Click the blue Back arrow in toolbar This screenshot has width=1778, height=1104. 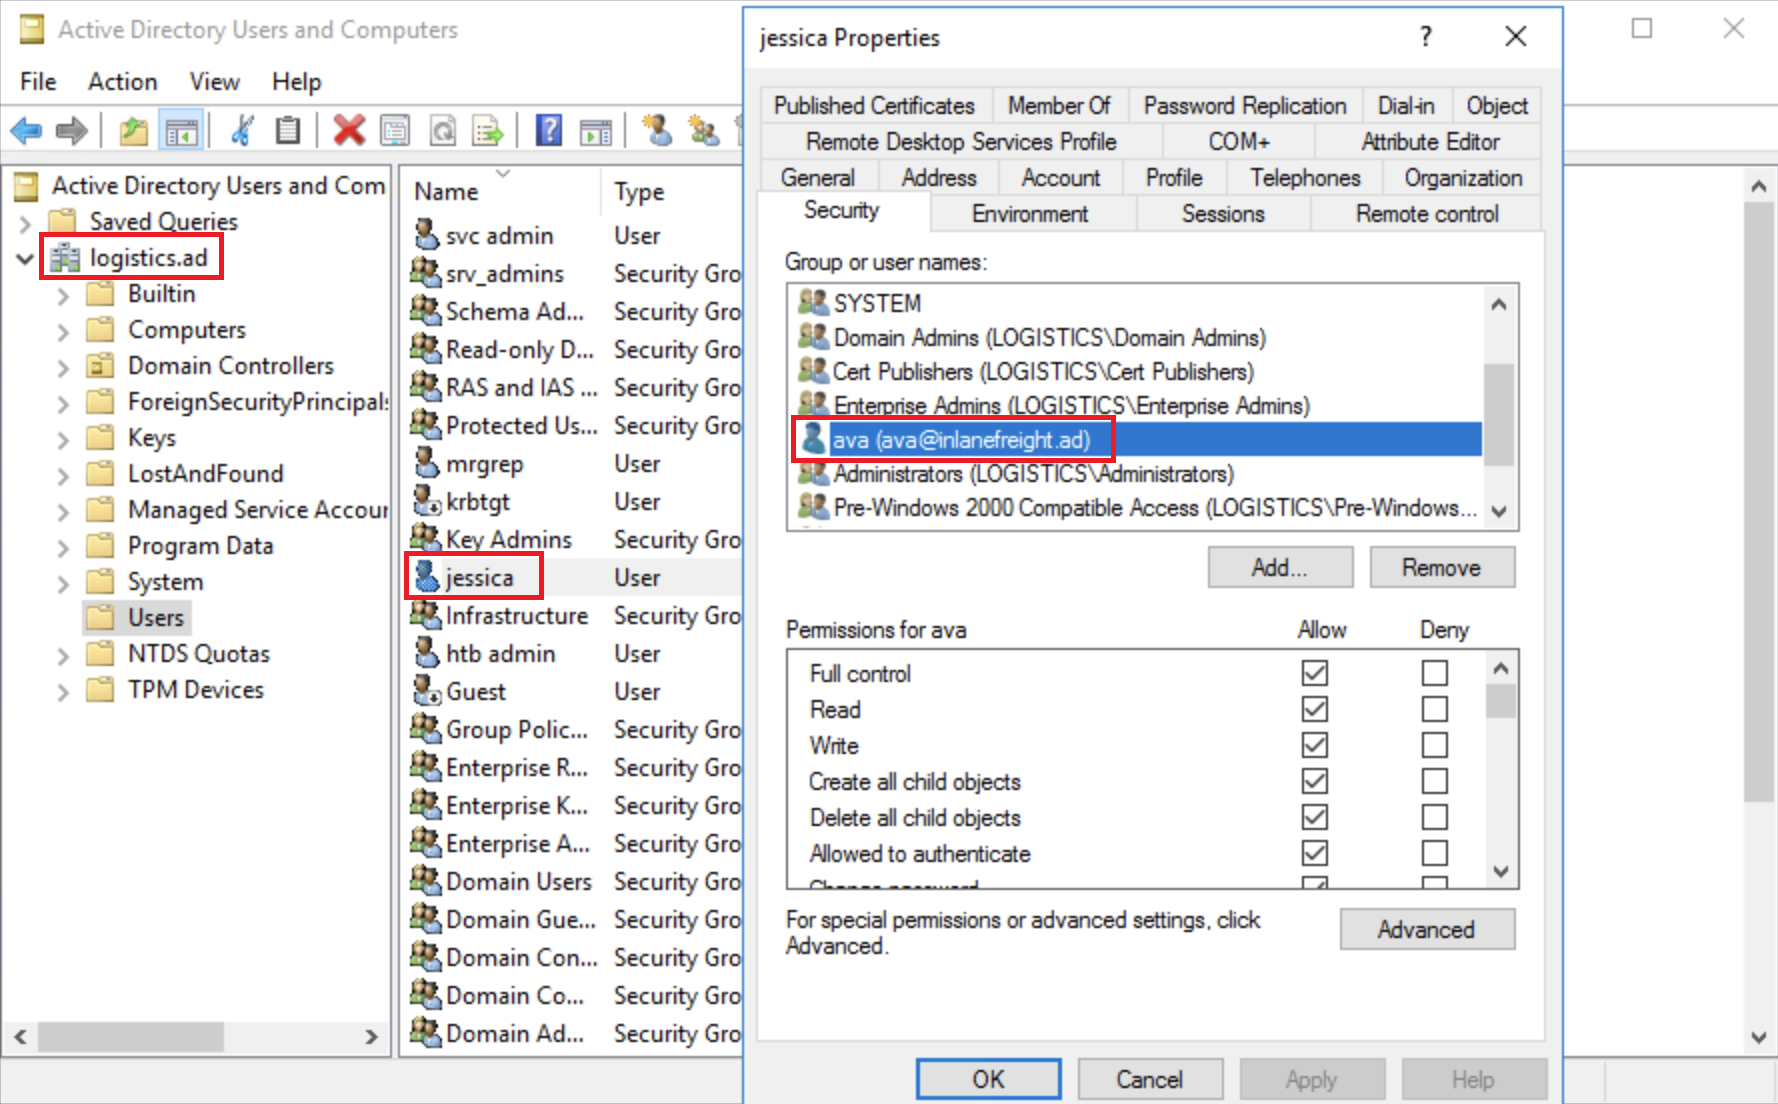pos(27,131)
